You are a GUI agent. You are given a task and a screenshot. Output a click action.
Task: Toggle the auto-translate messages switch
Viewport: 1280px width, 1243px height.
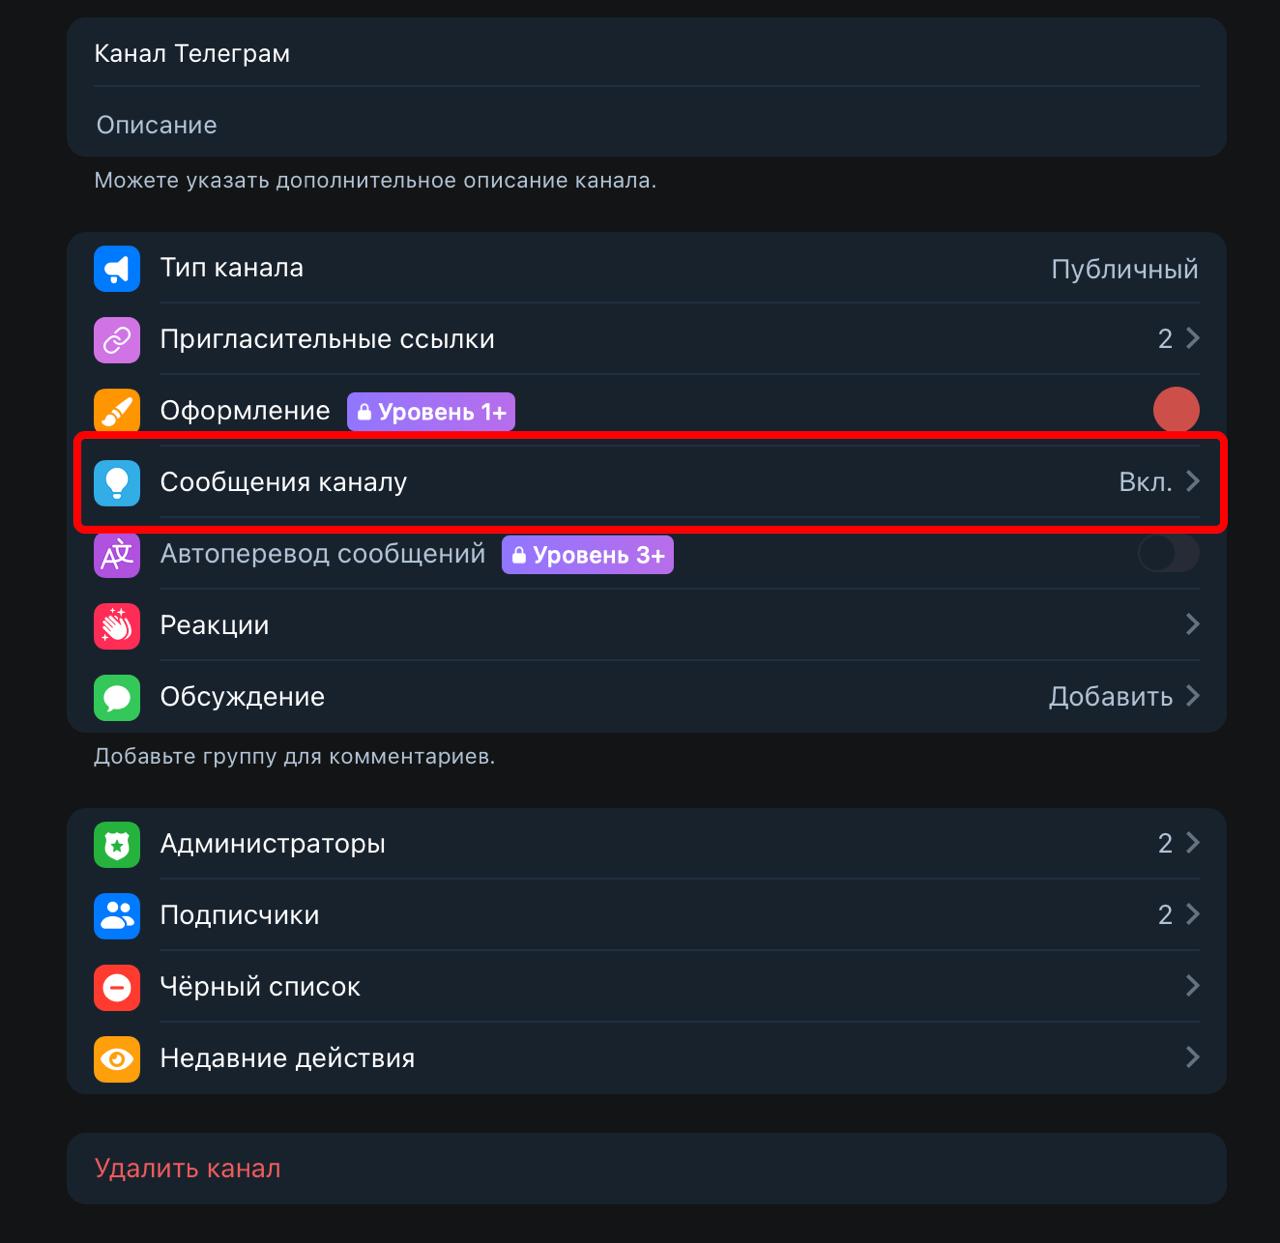tap(1168, 553)
